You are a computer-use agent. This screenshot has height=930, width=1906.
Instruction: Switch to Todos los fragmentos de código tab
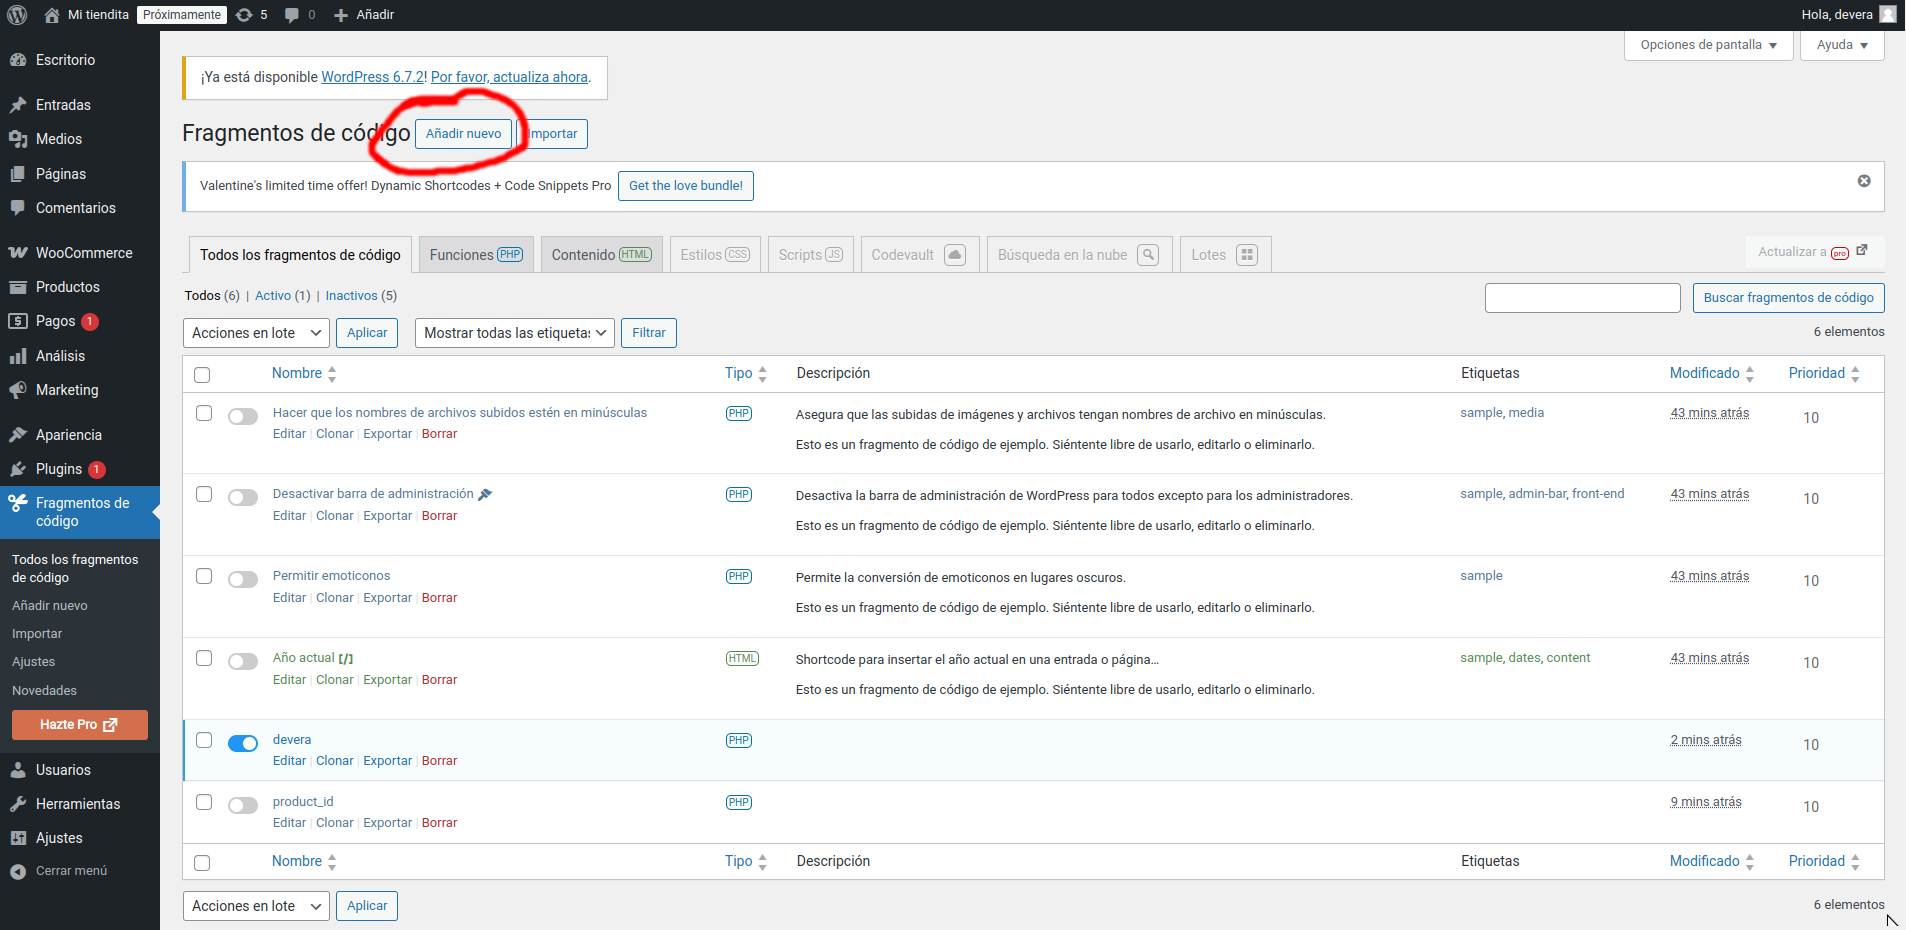300,255
